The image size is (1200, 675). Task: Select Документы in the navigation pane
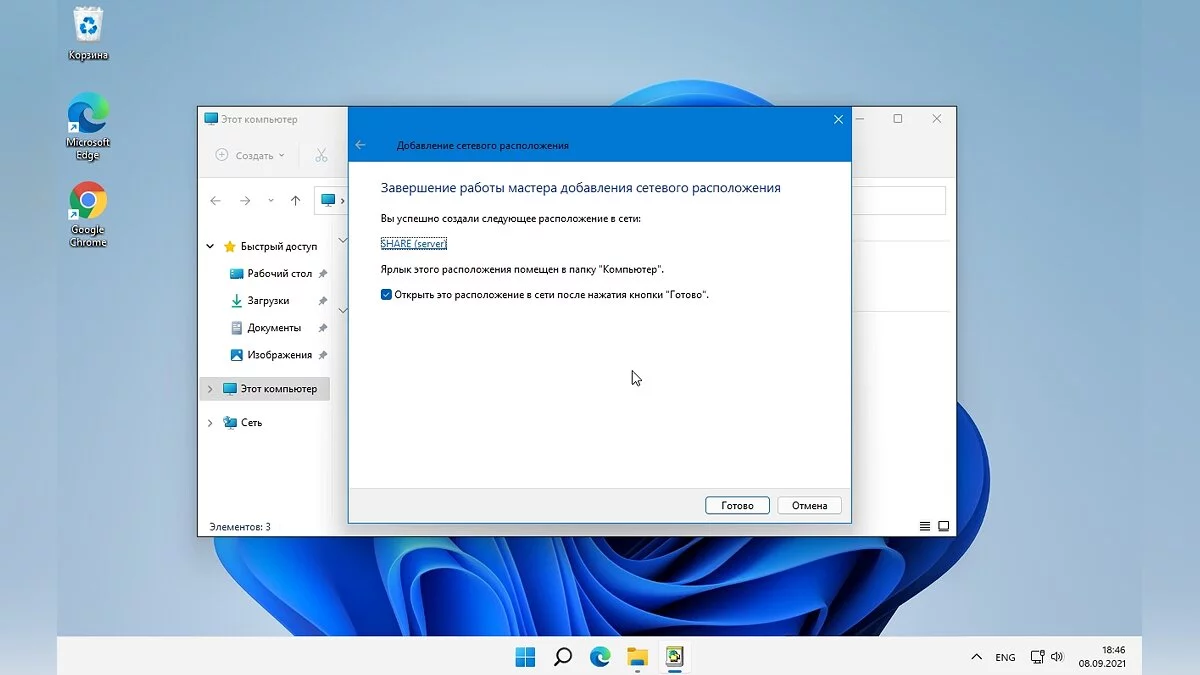tap(273, 328)
